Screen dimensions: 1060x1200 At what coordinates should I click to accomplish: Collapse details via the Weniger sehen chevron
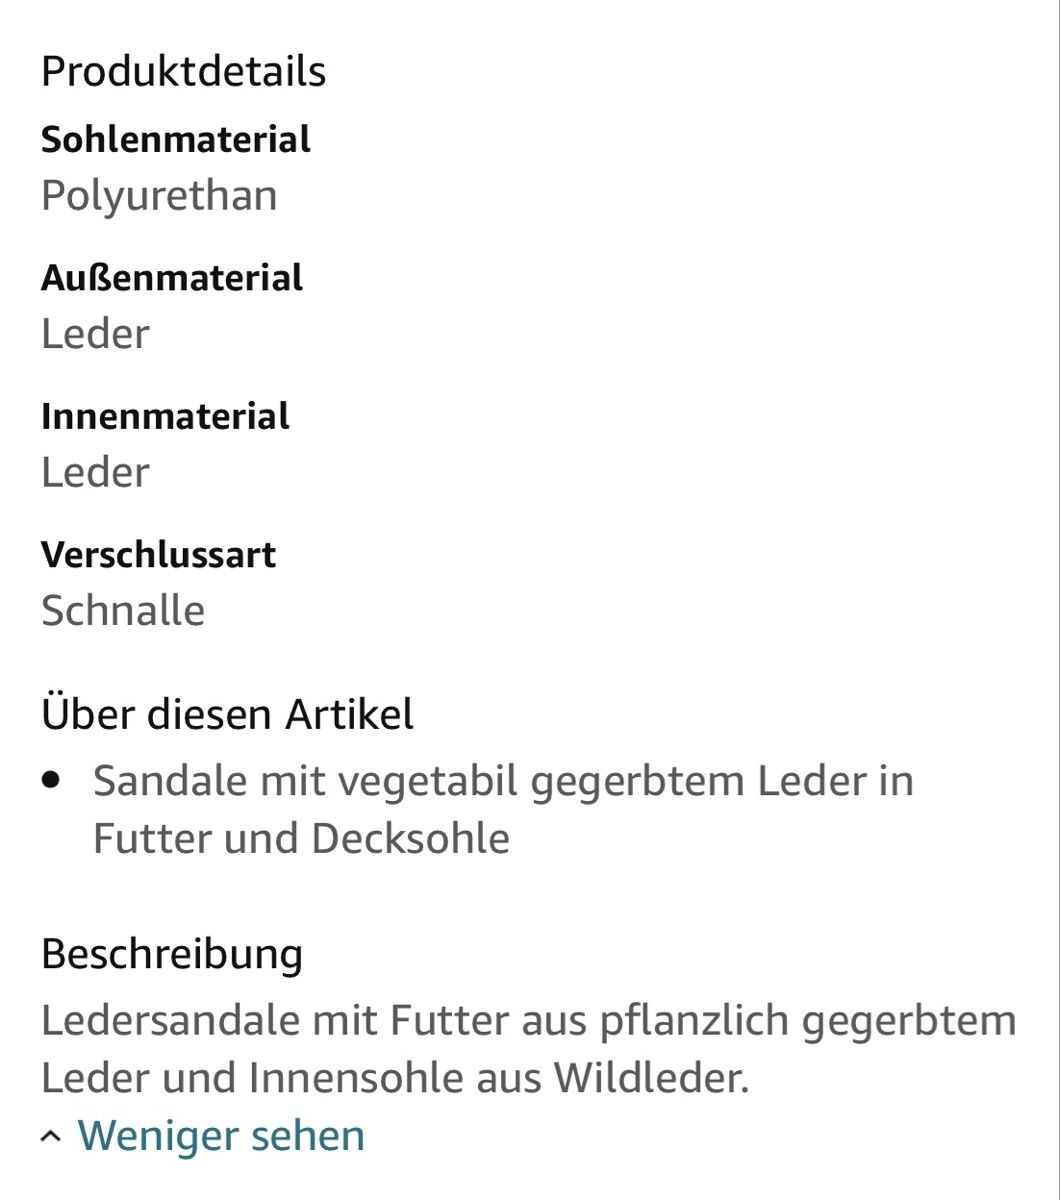(x=51, y=1138)
